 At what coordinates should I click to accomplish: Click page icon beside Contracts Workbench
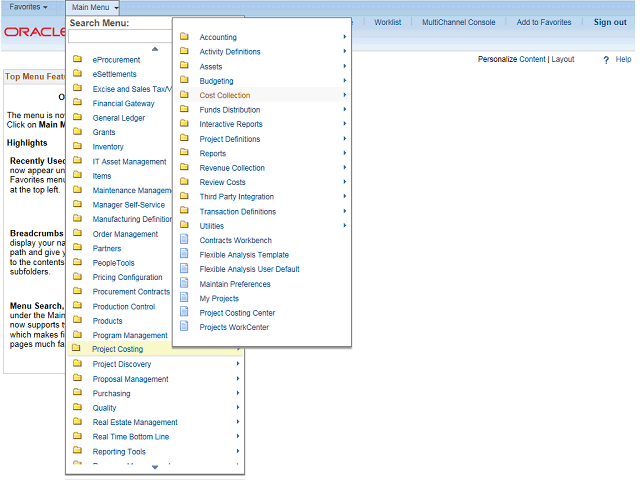[x=184, y=239]
